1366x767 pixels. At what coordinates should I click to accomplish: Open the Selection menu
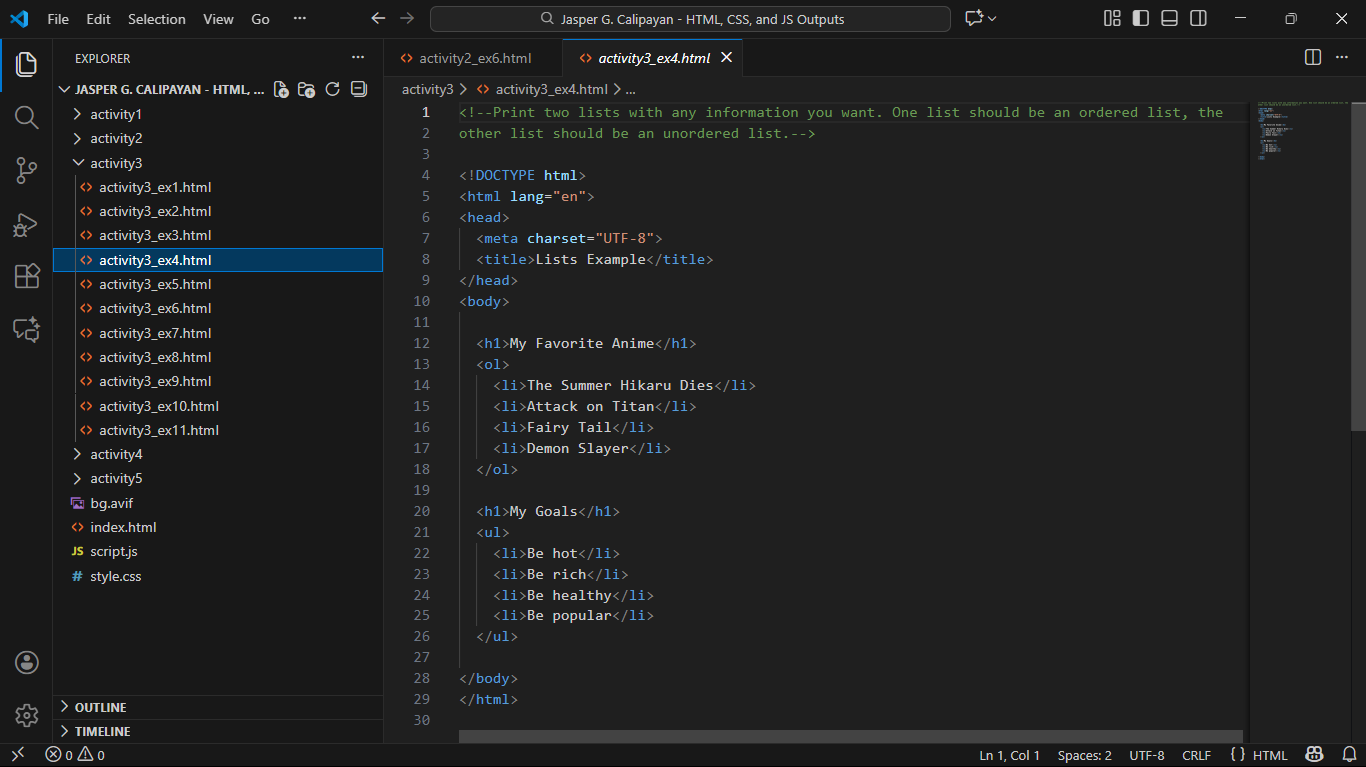click(x=157, y=19)
